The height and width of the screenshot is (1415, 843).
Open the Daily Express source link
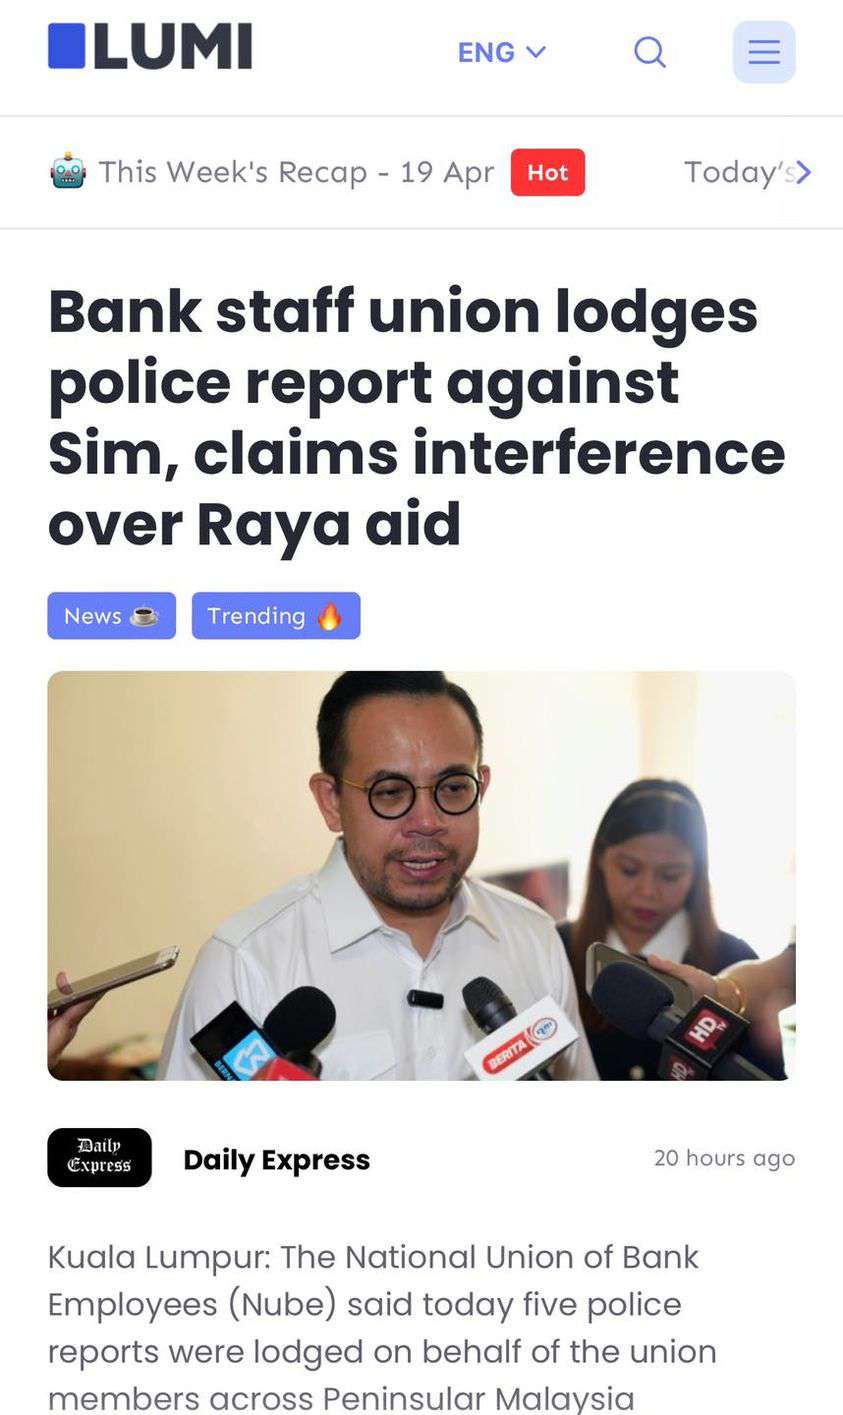tap(277, 1160)
